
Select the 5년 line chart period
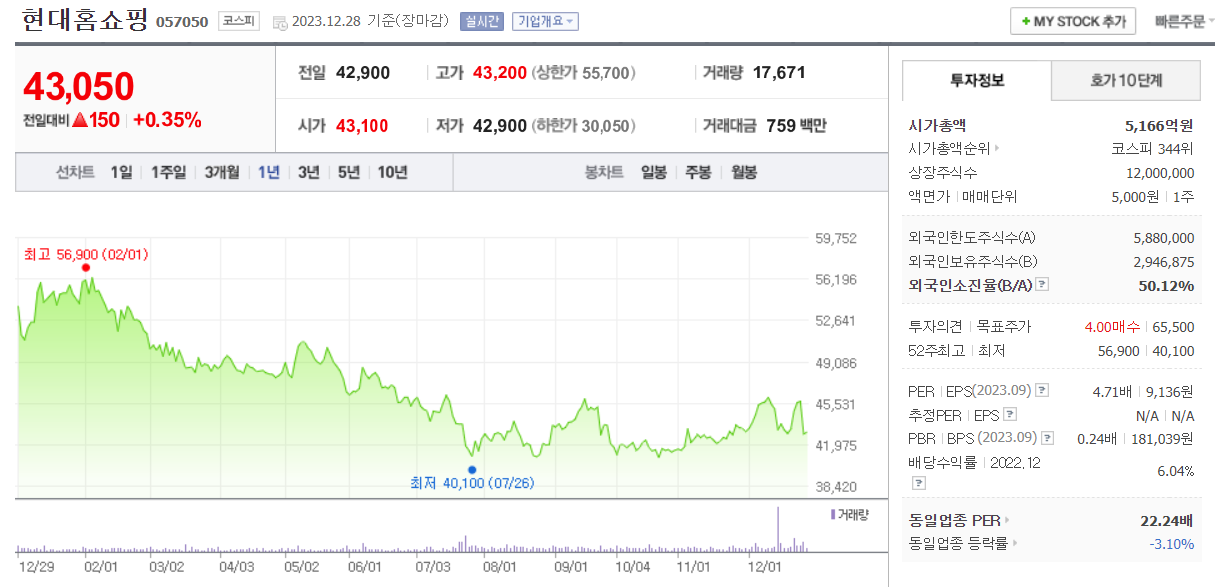click(x=349, y=172)
